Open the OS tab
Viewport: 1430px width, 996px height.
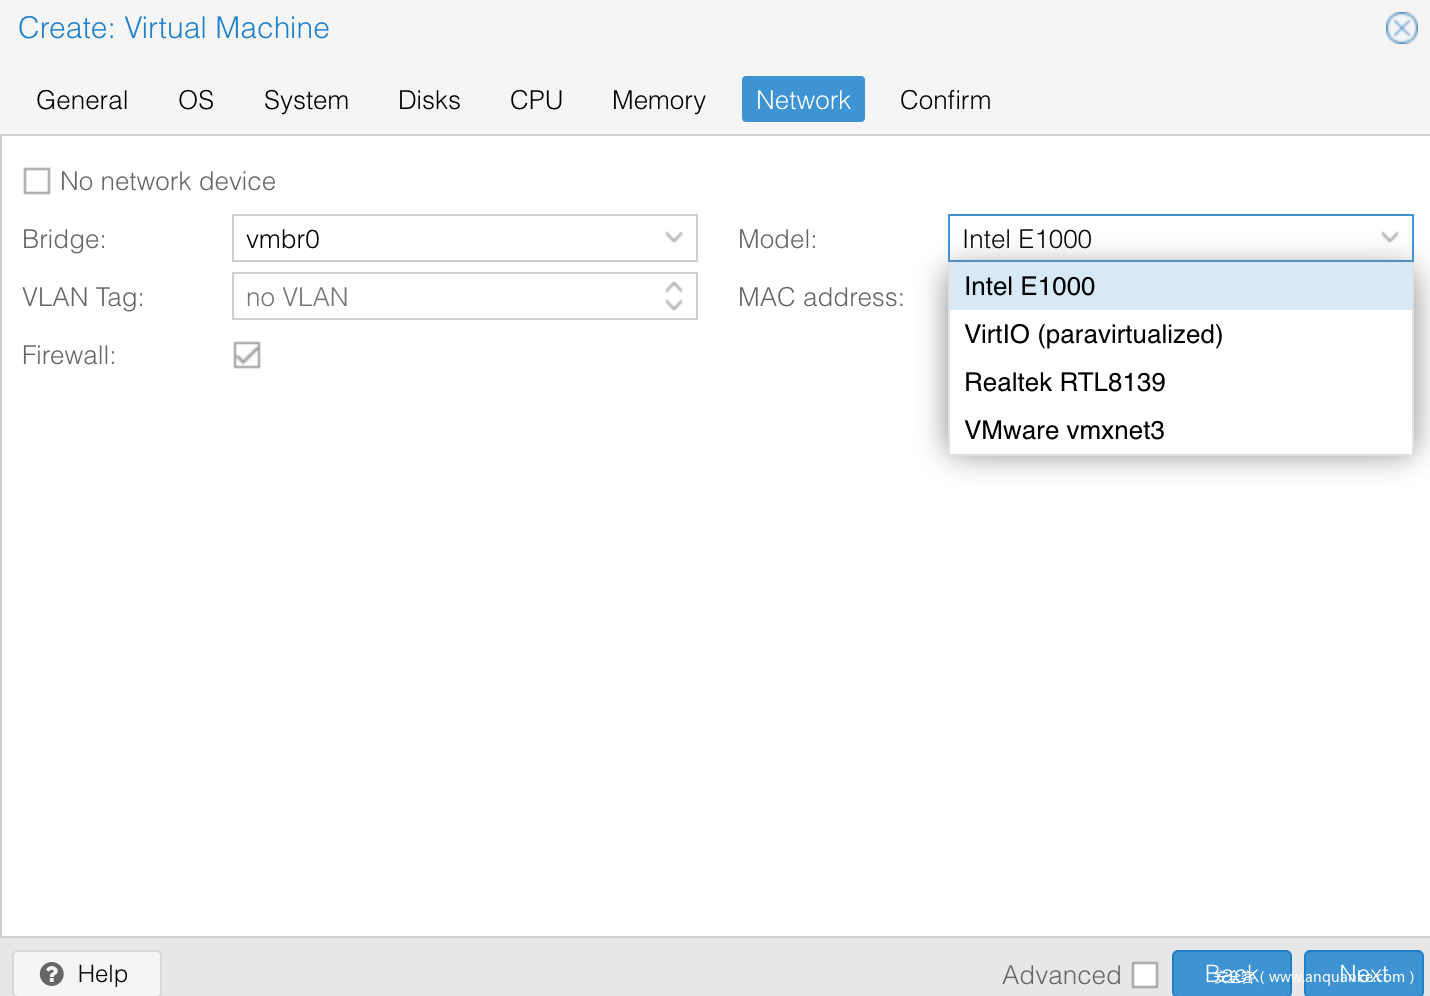(196, 100)
